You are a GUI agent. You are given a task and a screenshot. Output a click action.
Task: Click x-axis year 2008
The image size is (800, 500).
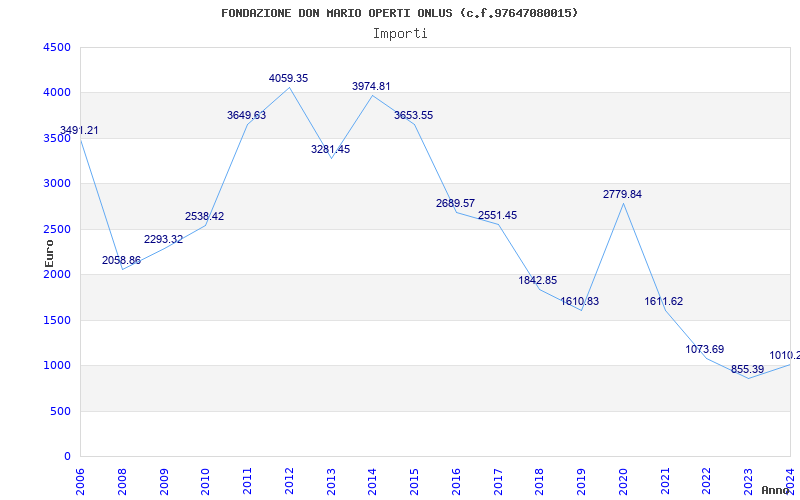(122, 482)
